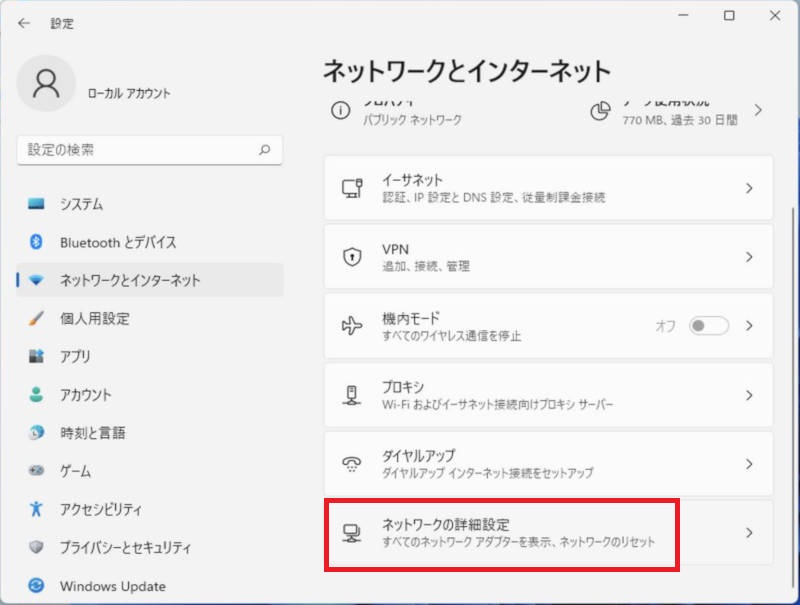The image size is (800, 605).
Task: Open the VPN settings card
Action: click(548, 257)
